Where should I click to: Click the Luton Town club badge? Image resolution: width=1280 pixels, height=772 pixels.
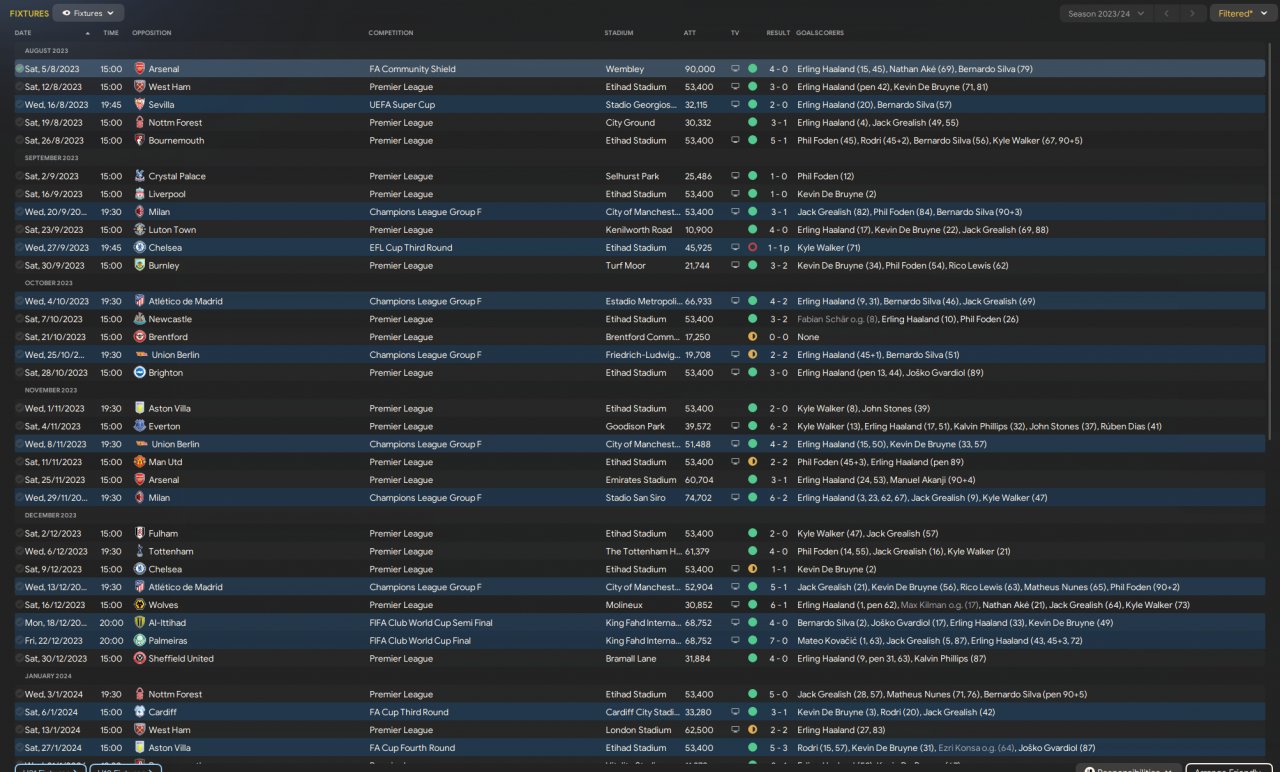click(140, 230)
